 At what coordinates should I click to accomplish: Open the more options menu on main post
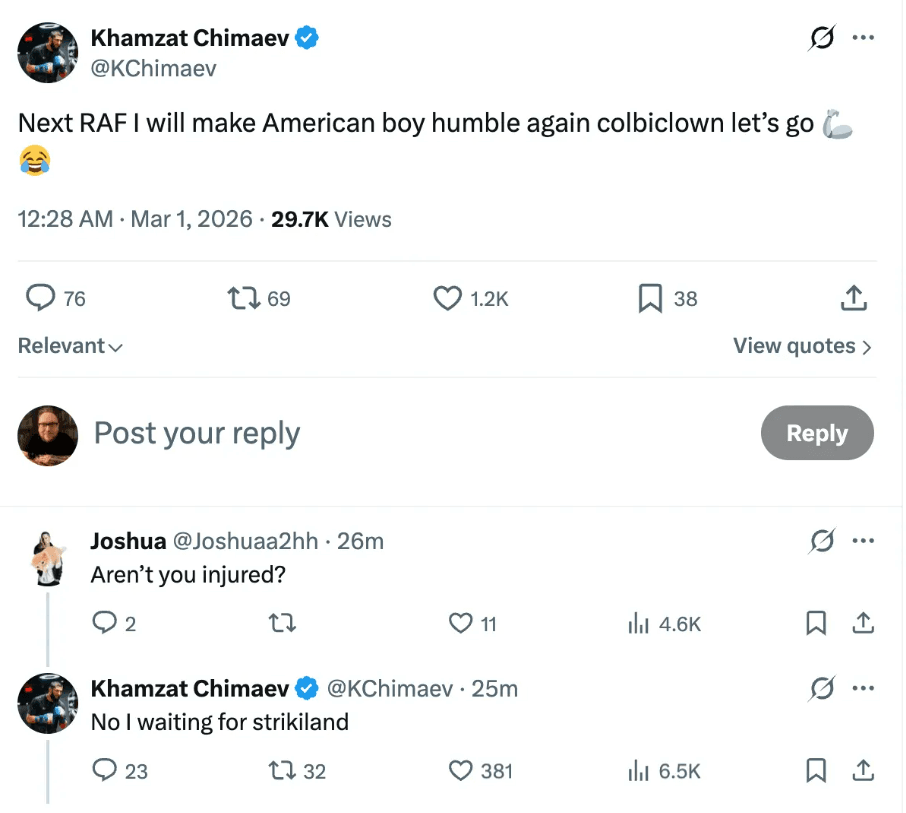pos(862,38)
